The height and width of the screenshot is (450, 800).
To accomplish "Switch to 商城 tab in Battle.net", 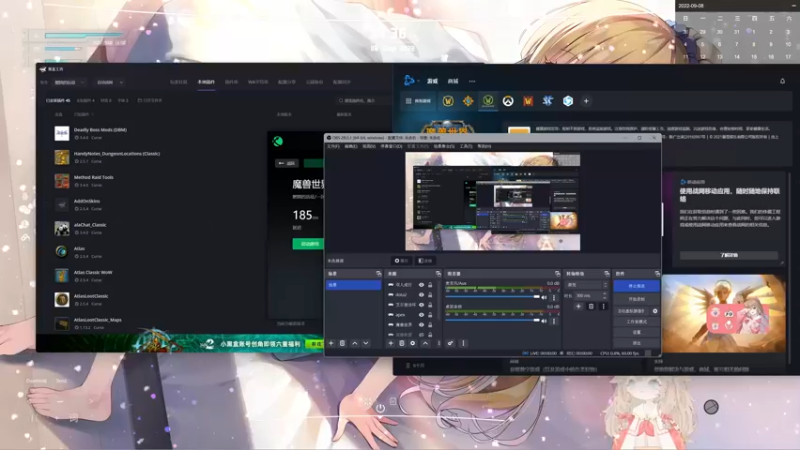I will (453, 81).
